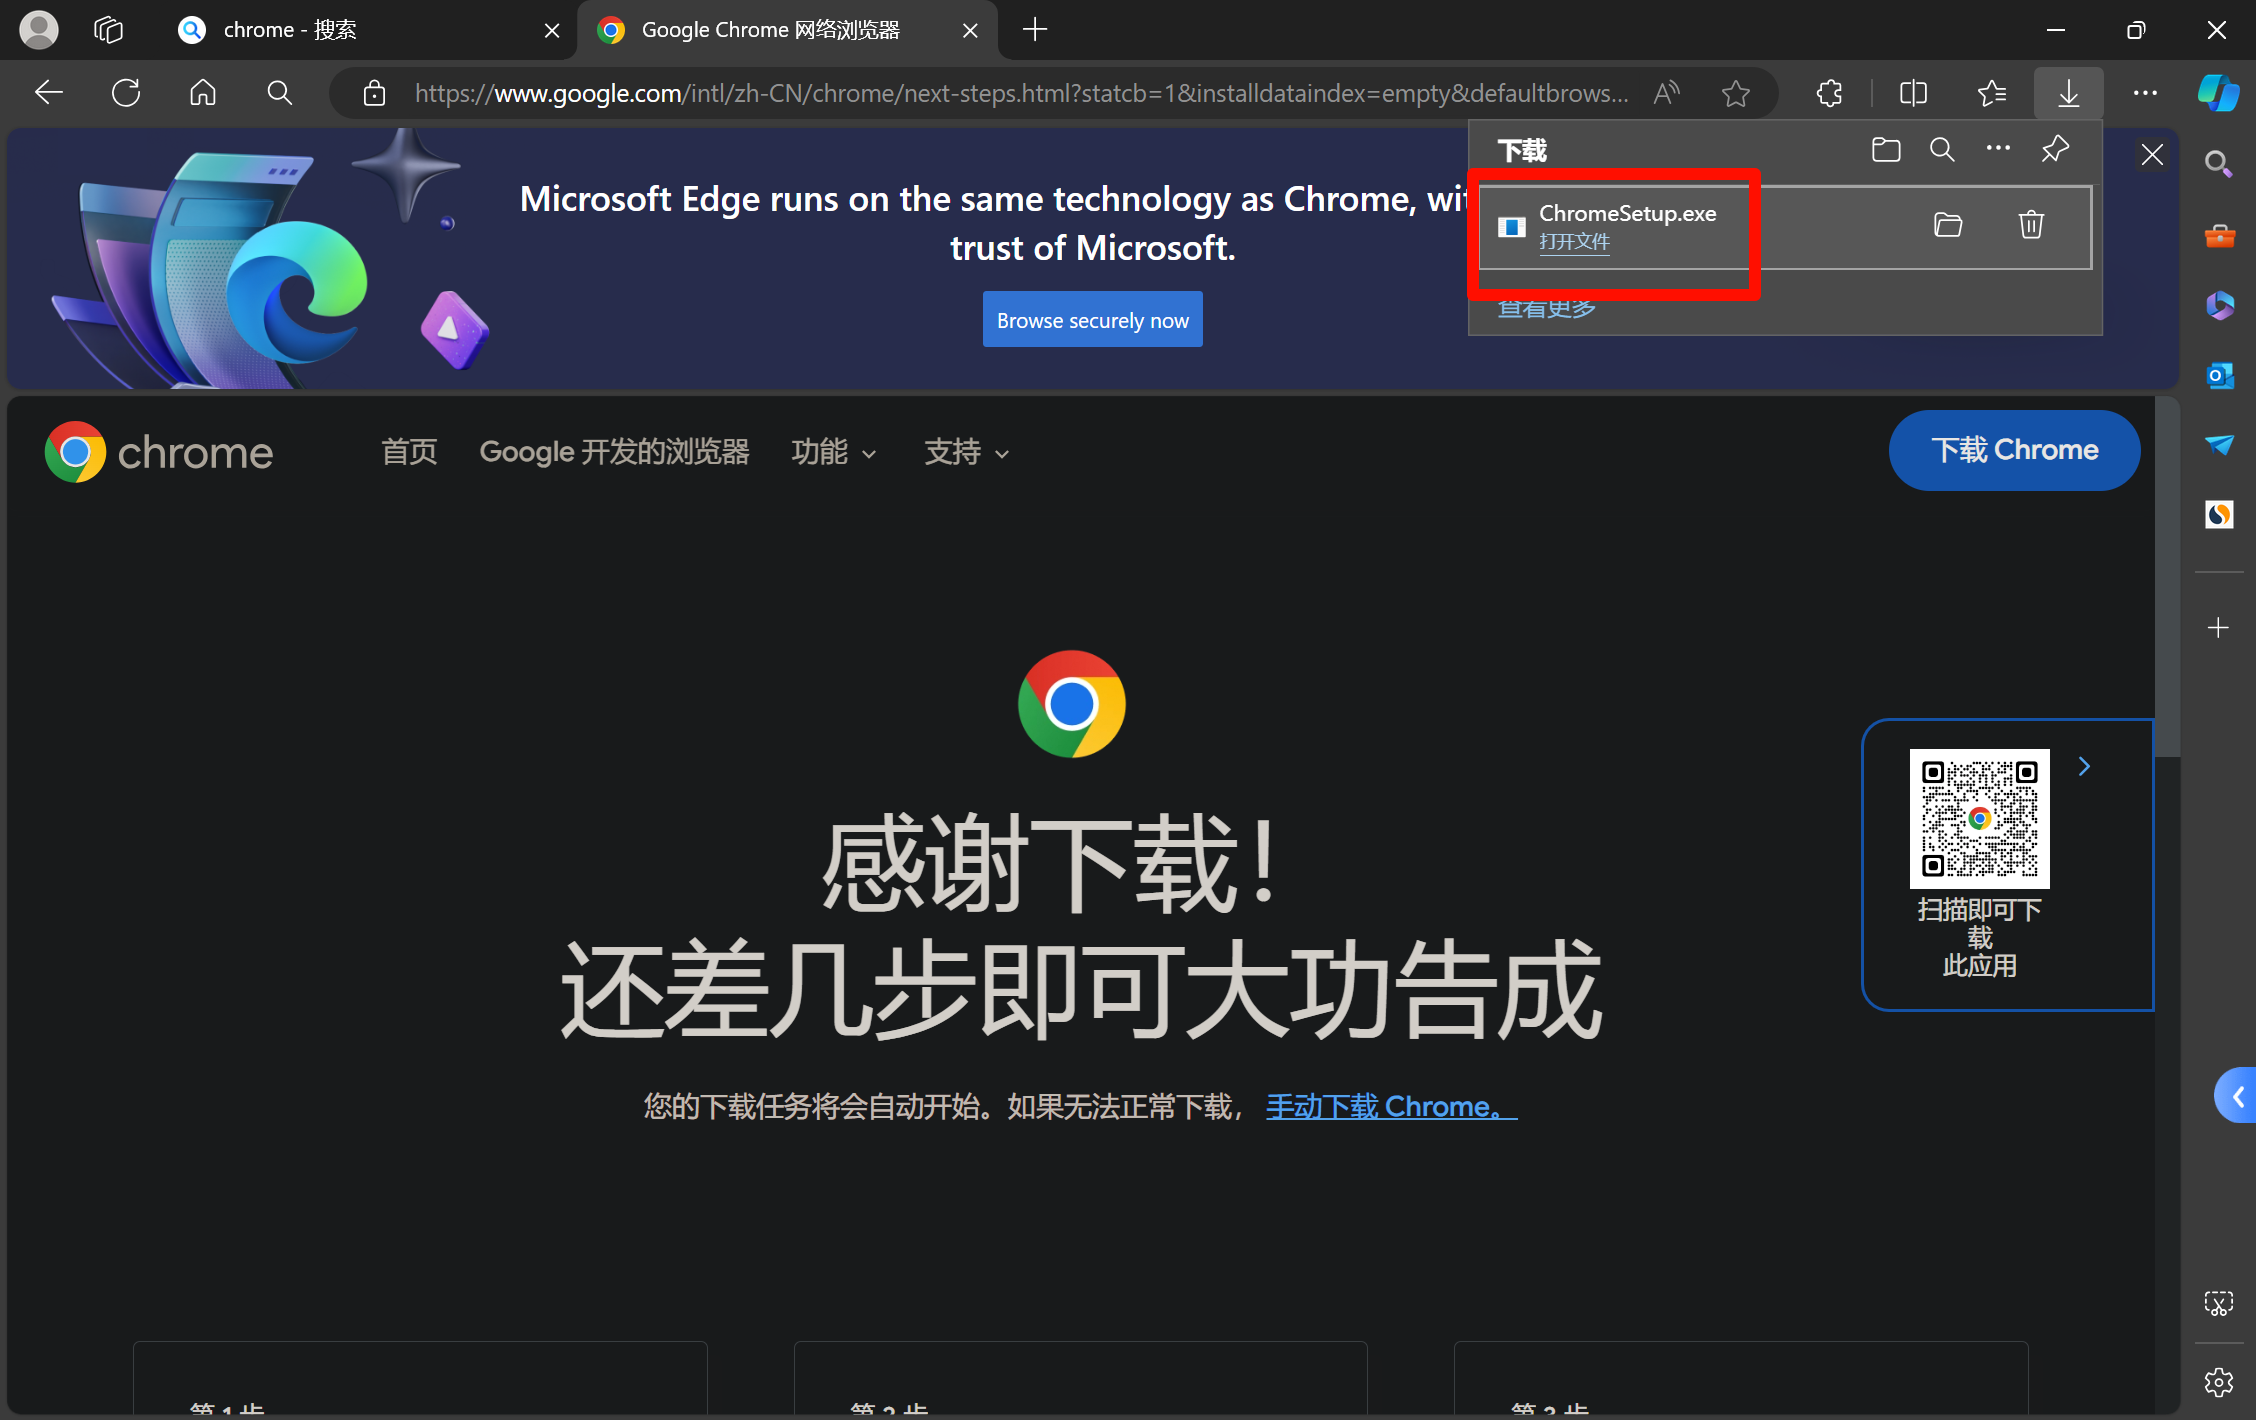The image size is (2256, 1420).
Task: Add this page to favorites with the star icon
Action: 1735,93
